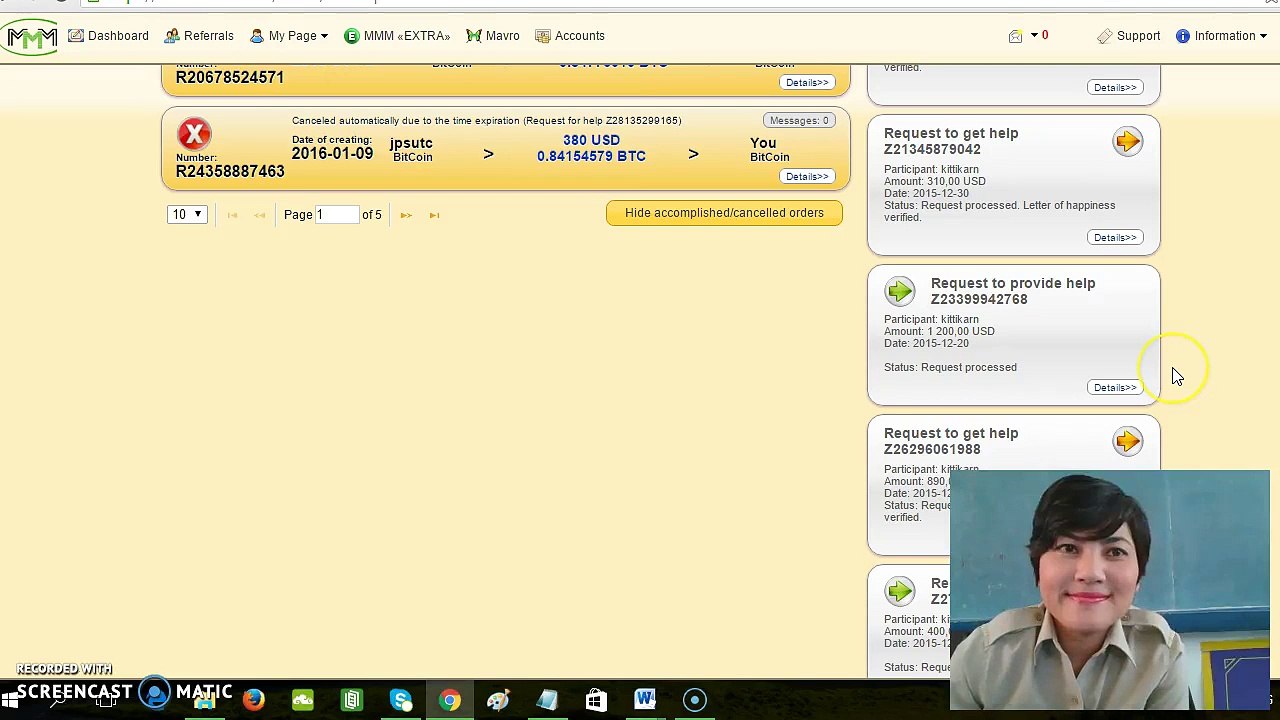
Task: Select order number R24358887463 text
Action: (230, 171)
